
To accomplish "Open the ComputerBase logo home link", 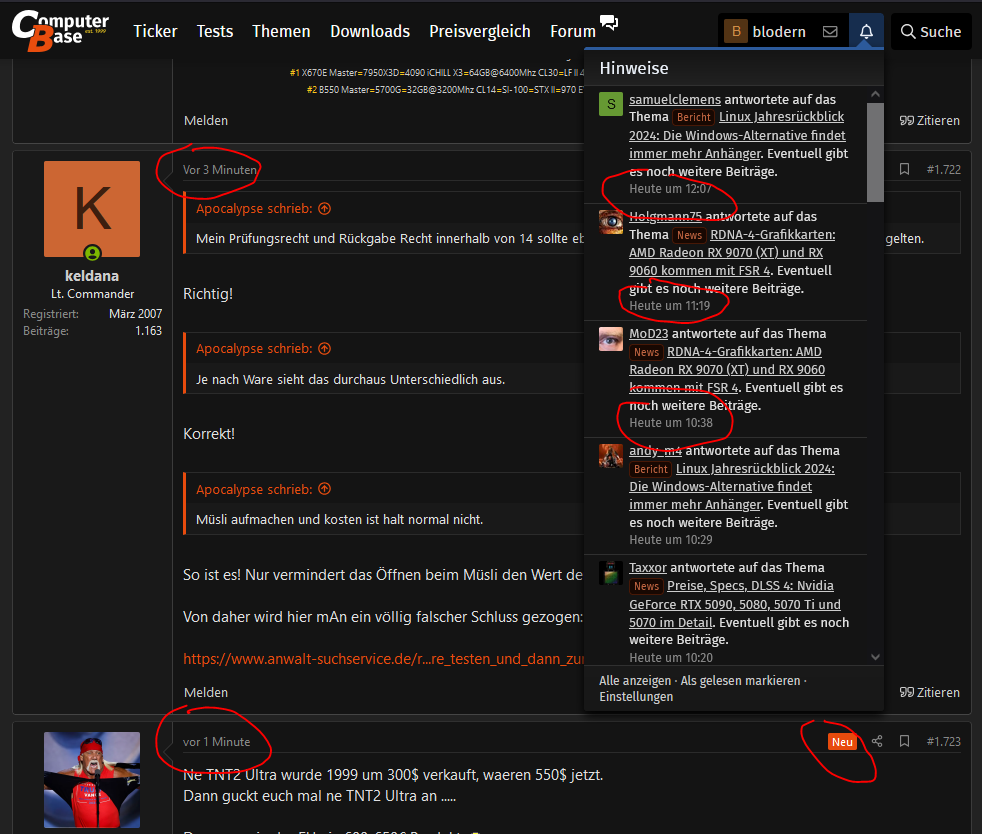I will [60, 30].
